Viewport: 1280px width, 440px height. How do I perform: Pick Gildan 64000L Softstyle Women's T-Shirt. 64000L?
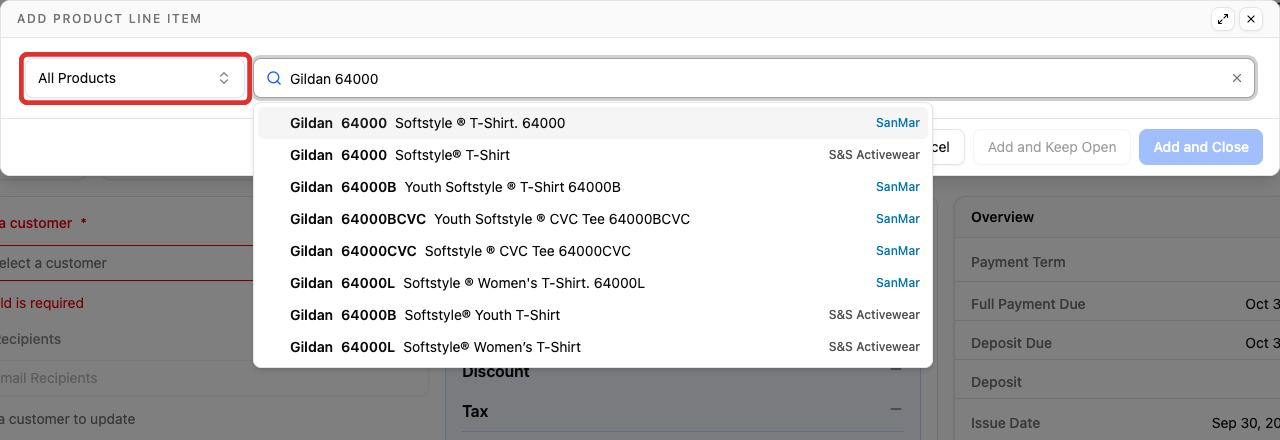coord(593,283)
